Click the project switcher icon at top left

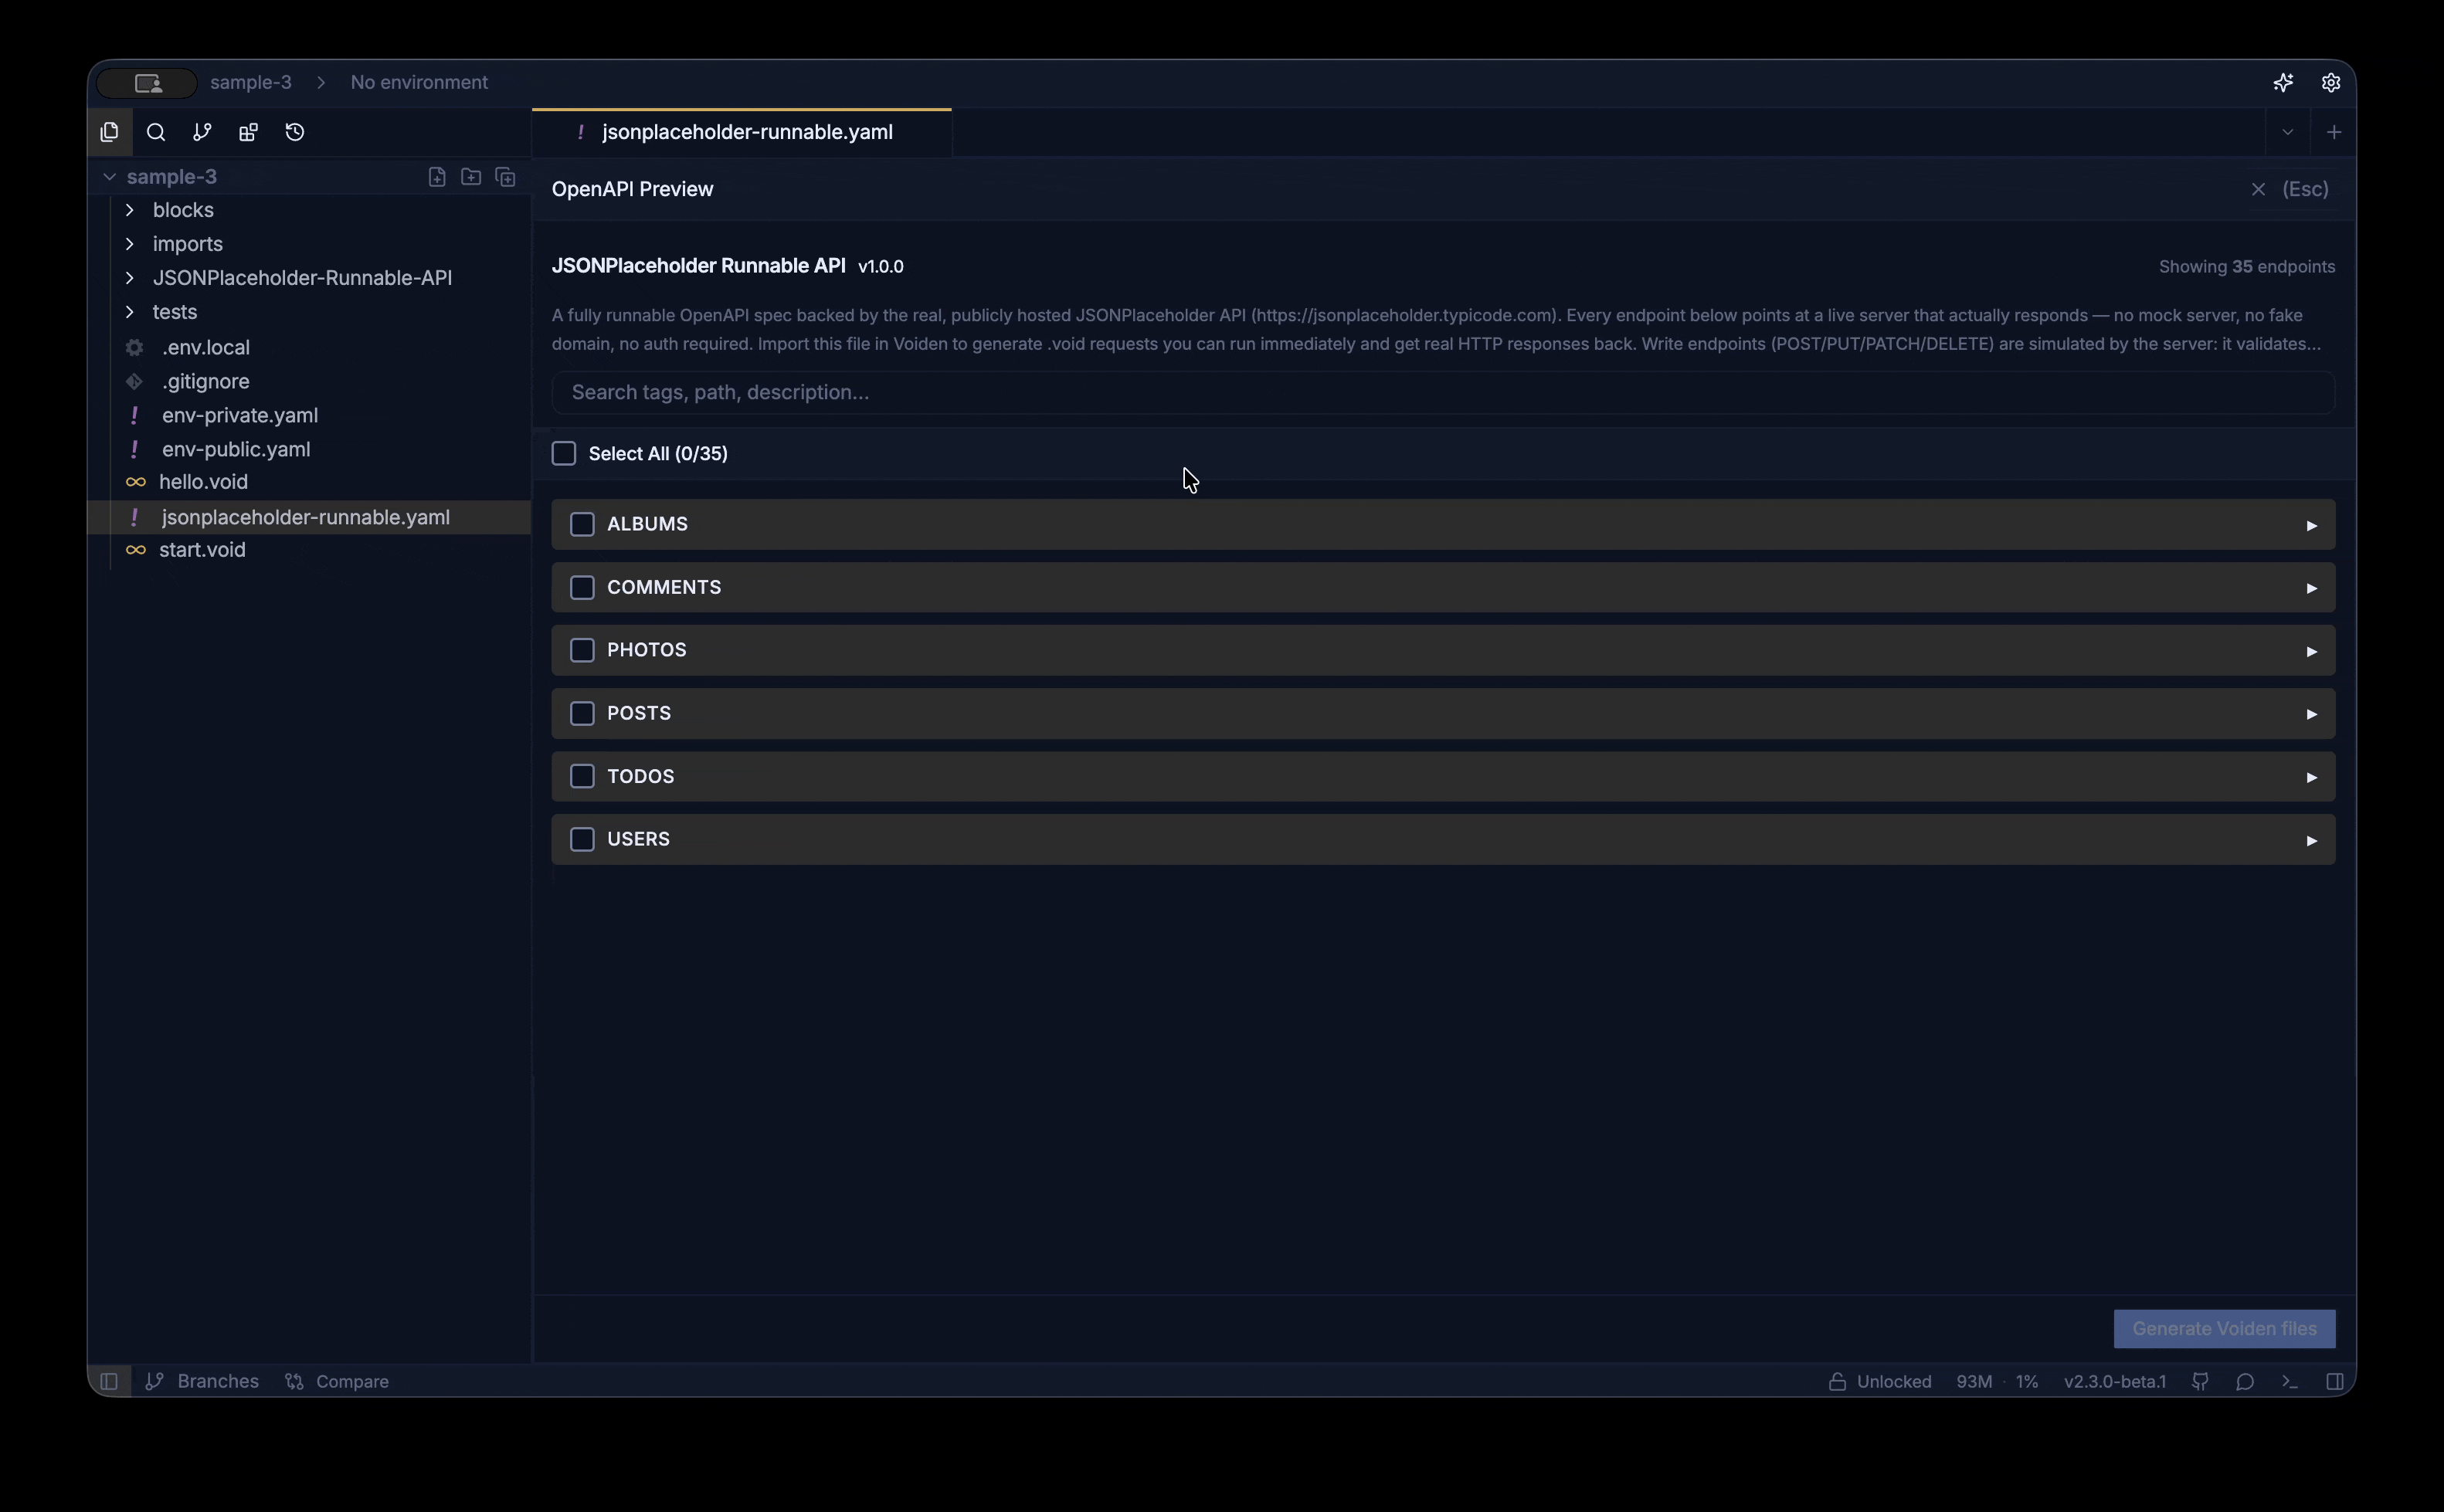[x=148, y=83]
